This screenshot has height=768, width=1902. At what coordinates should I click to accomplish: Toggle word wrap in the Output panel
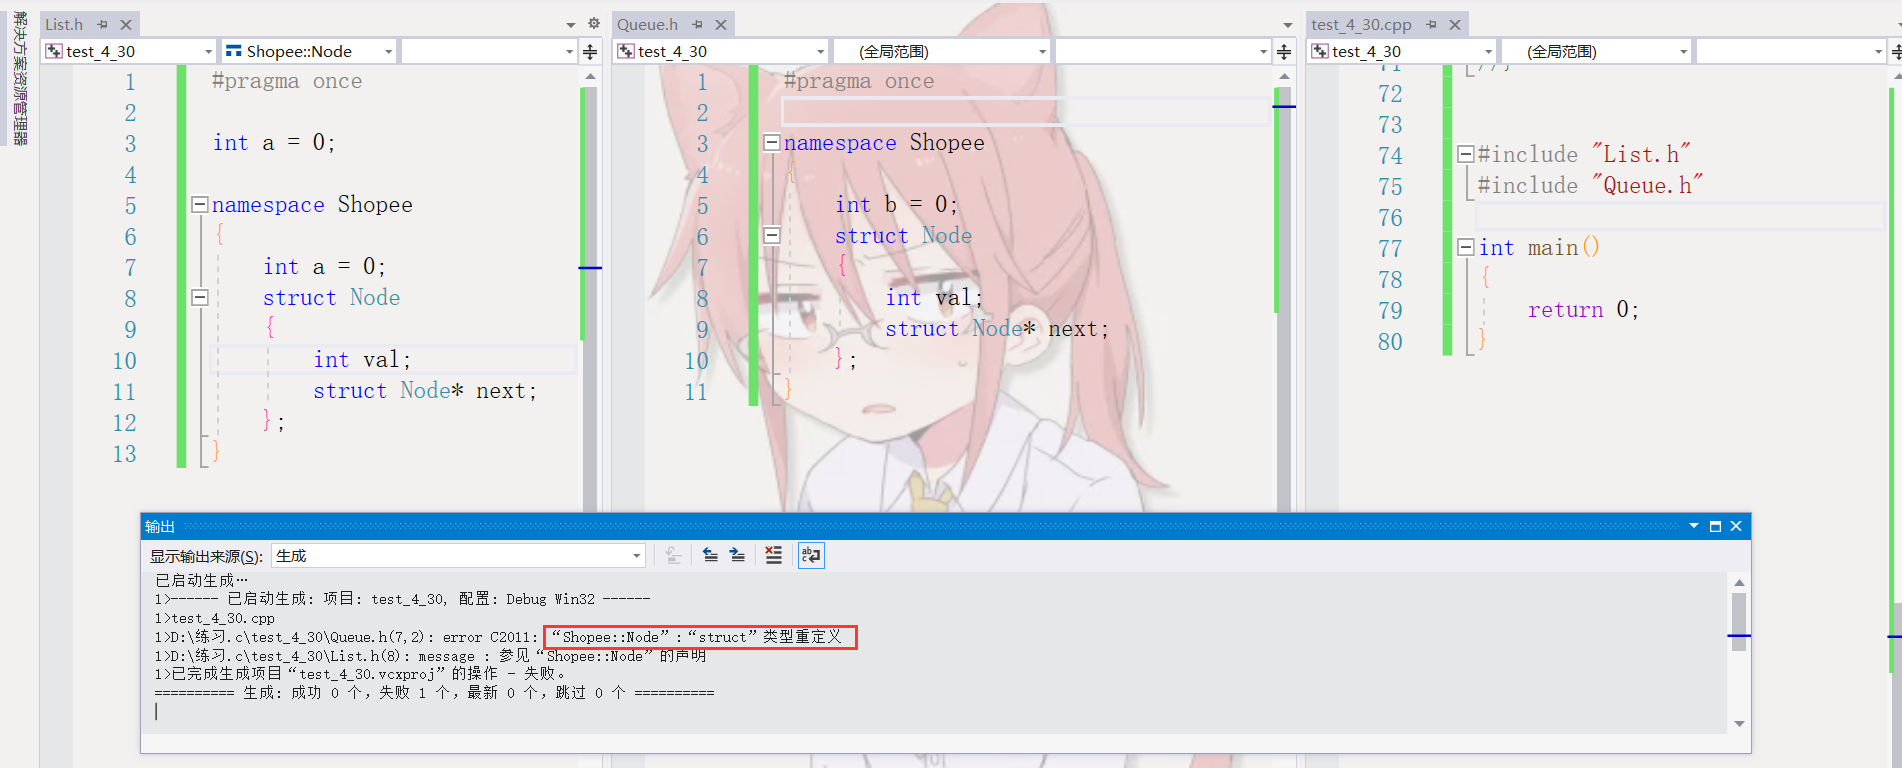click(x=811, y=555)
